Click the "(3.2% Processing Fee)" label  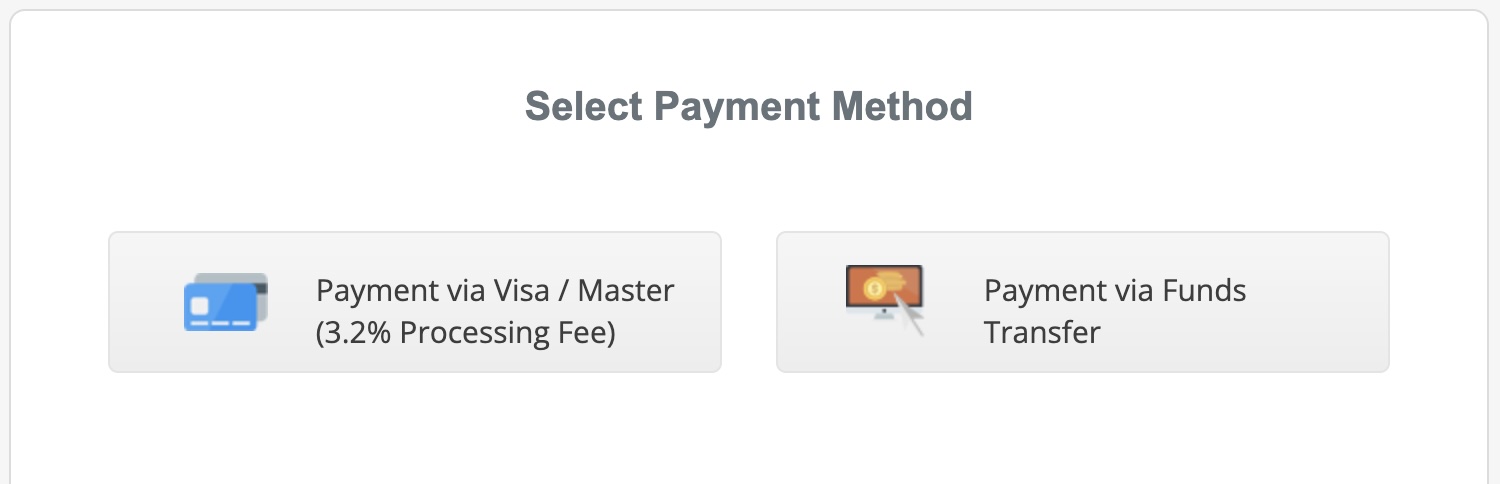pyautogui.click(x=465, y=333)
